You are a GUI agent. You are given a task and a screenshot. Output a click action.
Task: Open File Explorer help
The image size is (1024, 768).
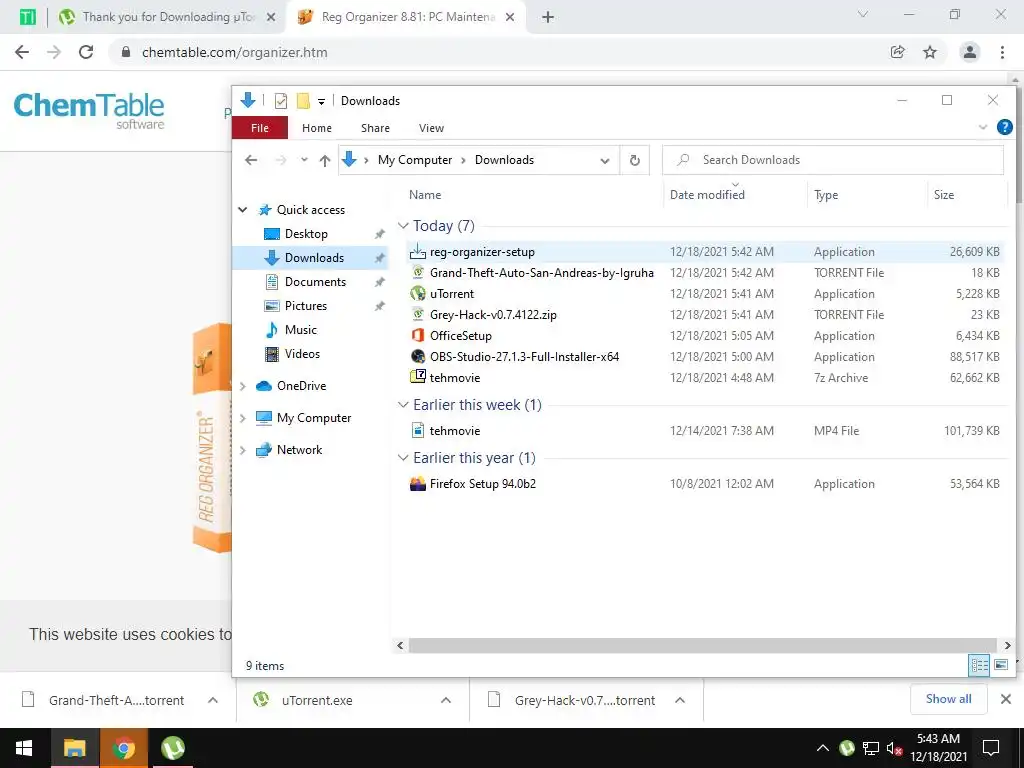pos(1004,127)
